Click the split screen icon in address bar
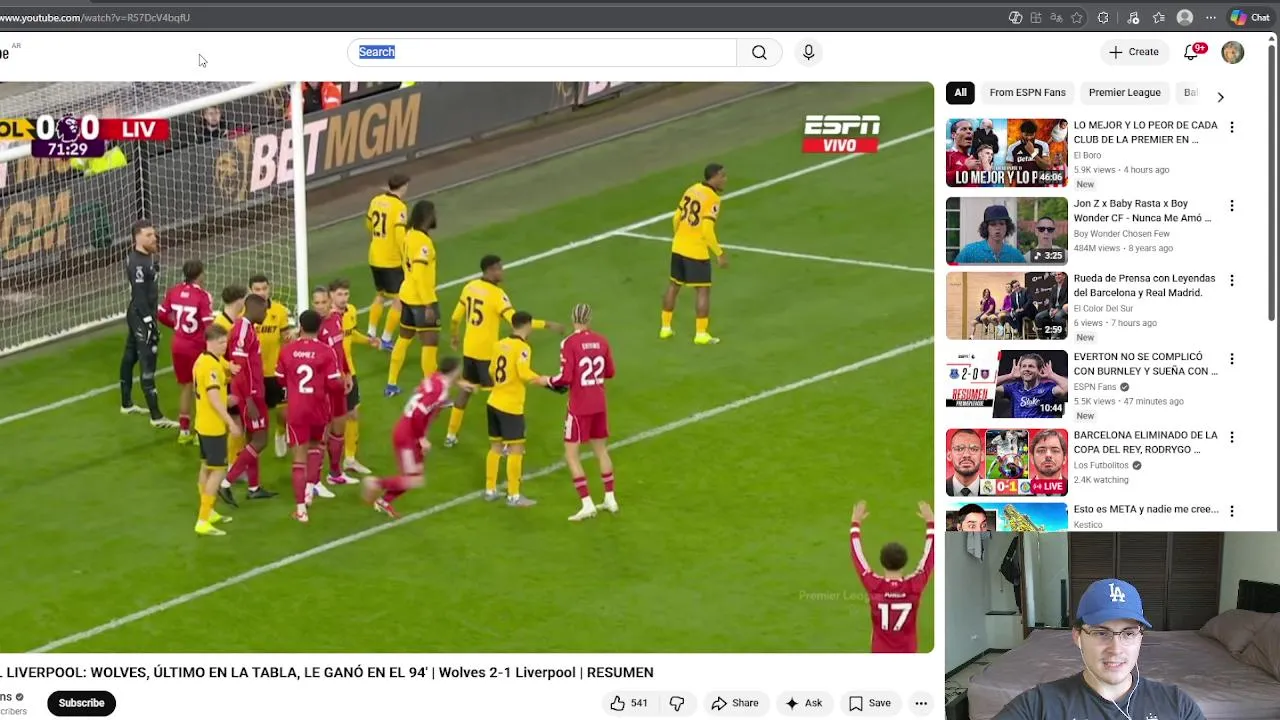This screenshot has width=1280, height=720. 1036,17
